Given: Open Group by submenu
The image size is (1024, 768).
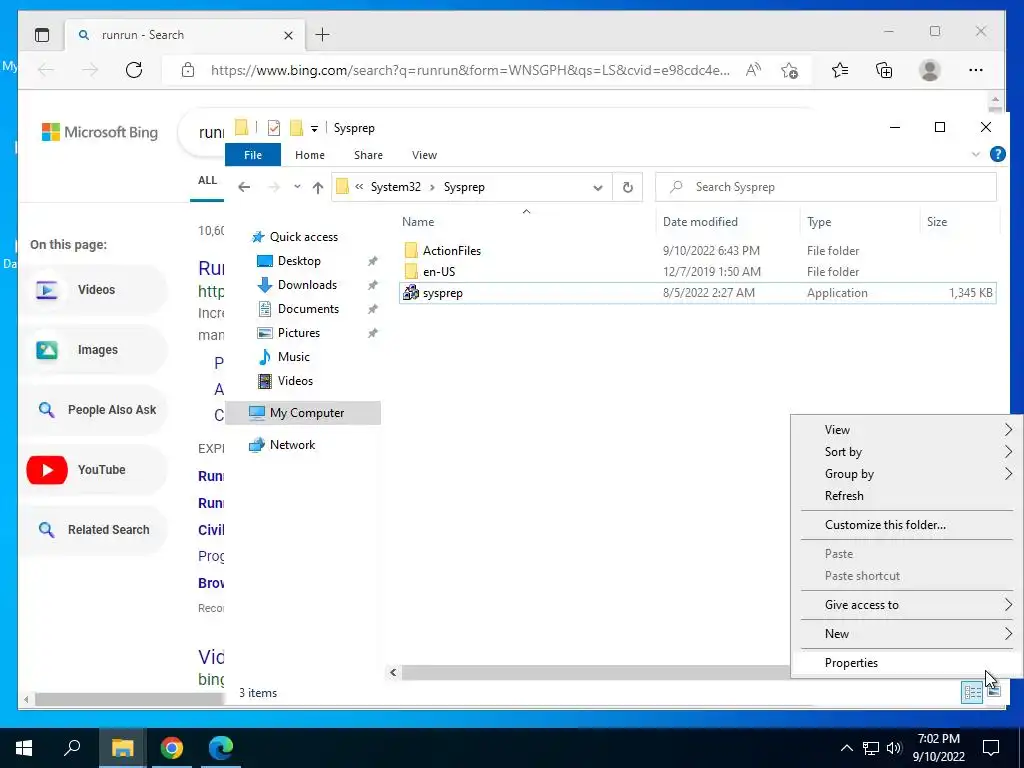Looking at the screenshot, I should pos(906,474).
